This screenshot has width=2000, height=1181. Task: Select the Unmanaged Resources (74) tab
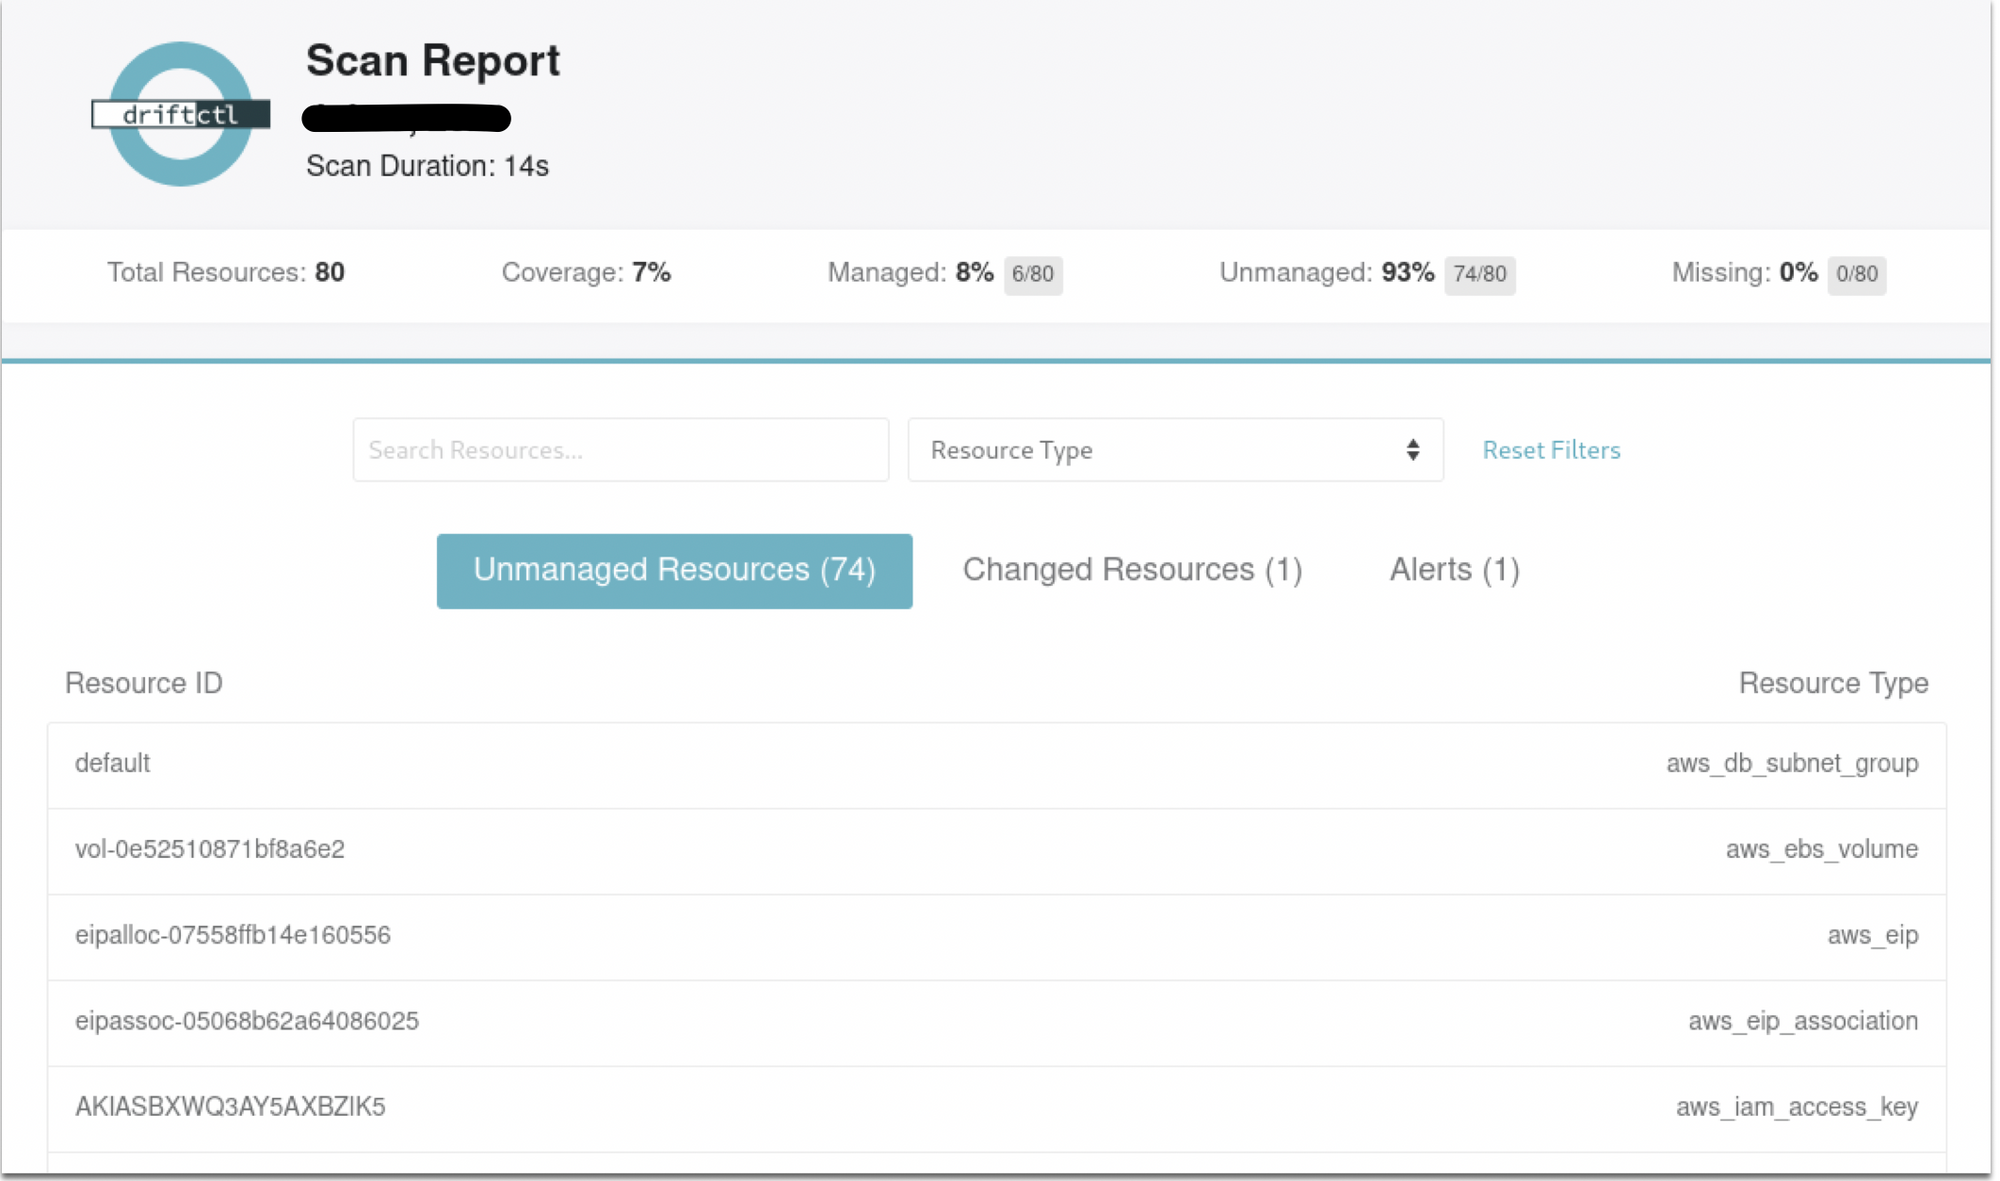(674, 570)
